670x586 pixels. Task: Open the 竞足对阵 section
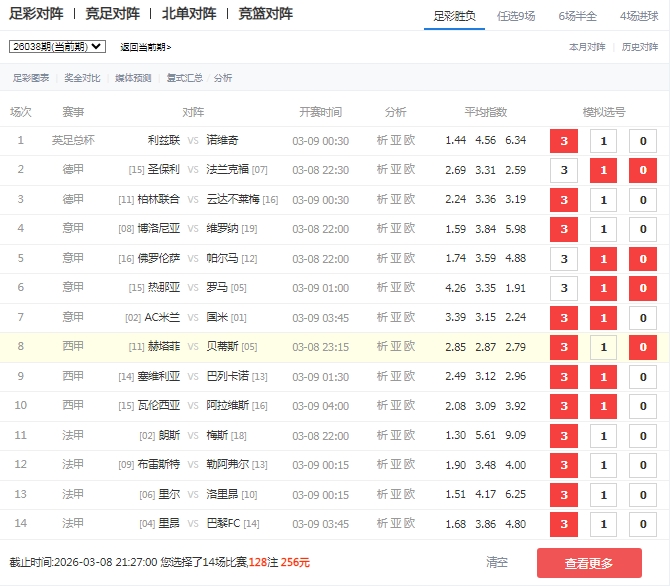pyautogui.click(x=112, y=14)
